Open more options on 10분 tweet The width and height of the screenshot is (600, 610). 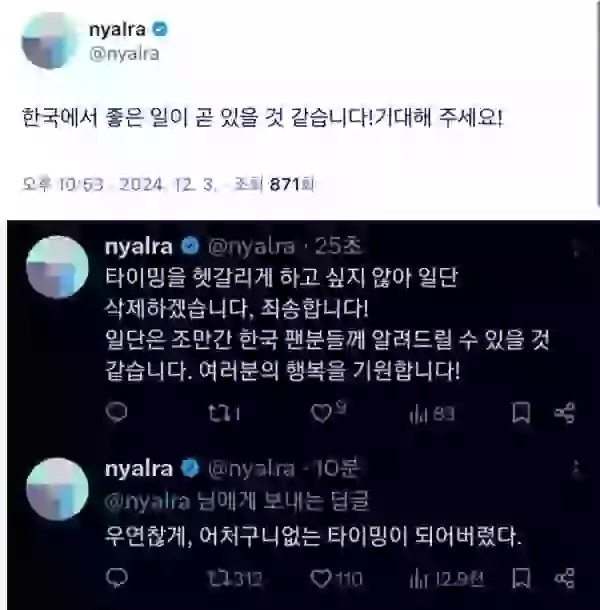(x=577, y=468)
